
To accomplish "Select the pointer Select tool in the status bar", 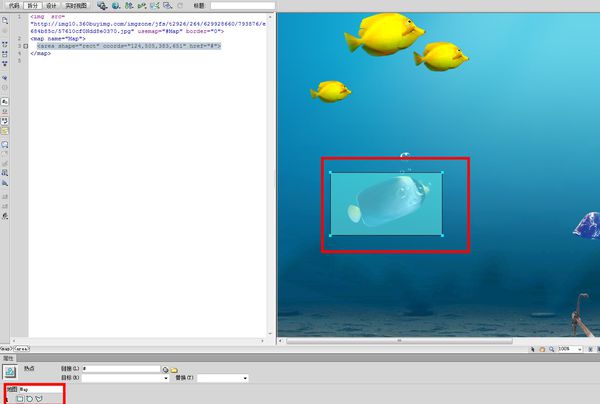I will [x=533, y=349].
